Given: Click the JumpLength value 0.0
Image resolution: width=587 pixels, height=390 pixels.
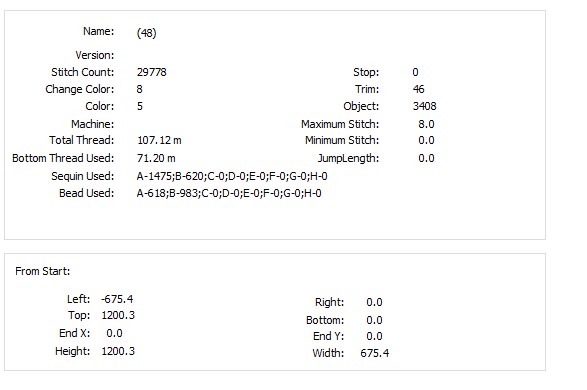Looking at the screenshot, I should coord(426,158).
